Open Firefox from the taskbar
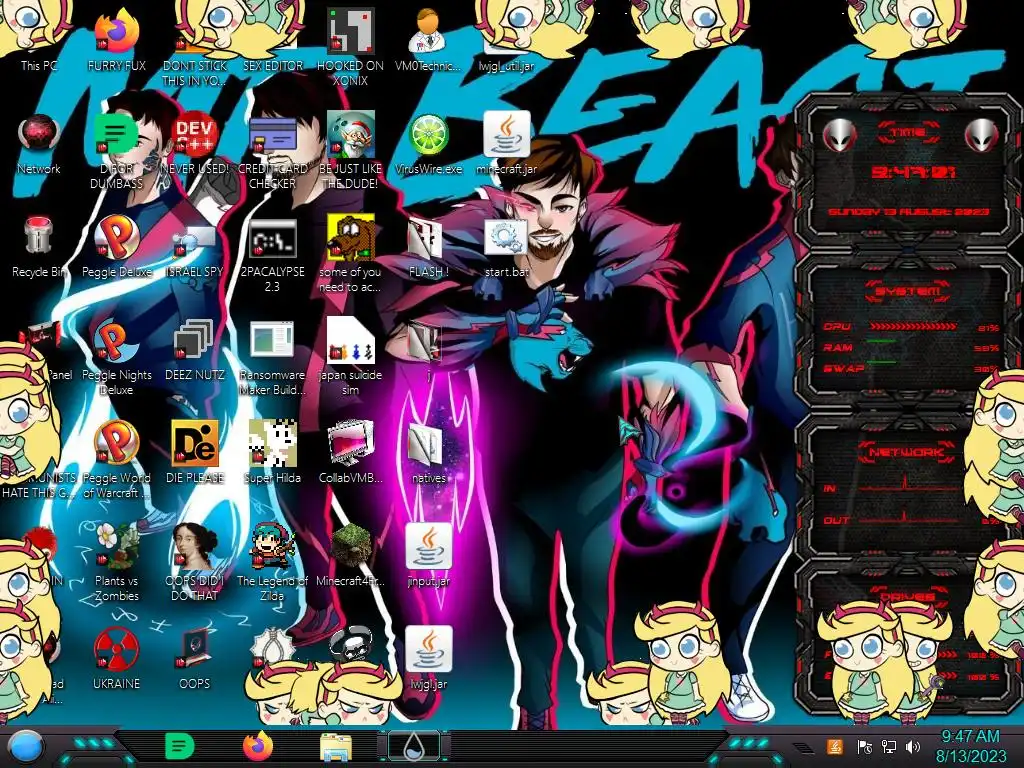 click(258, 746)
